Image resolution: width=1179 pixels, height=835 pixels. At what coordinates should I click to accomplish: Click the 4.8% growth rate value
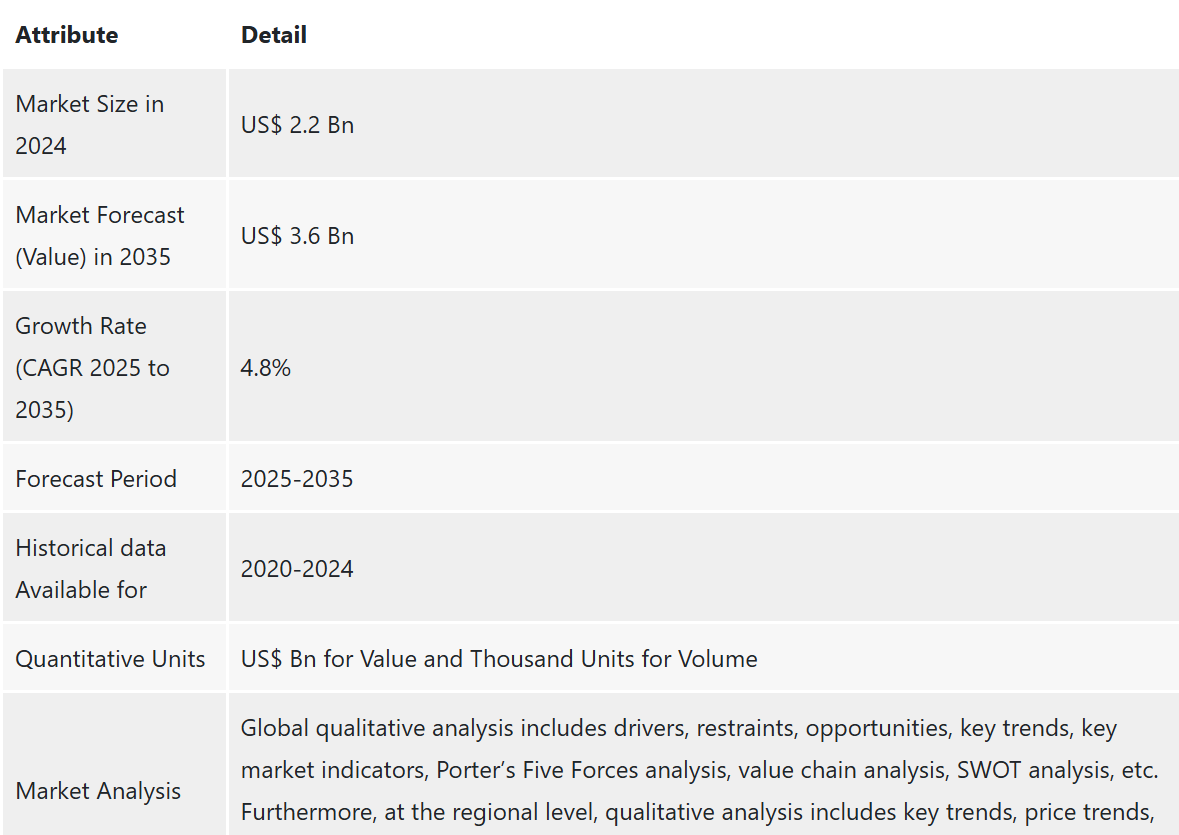(265, 368)
